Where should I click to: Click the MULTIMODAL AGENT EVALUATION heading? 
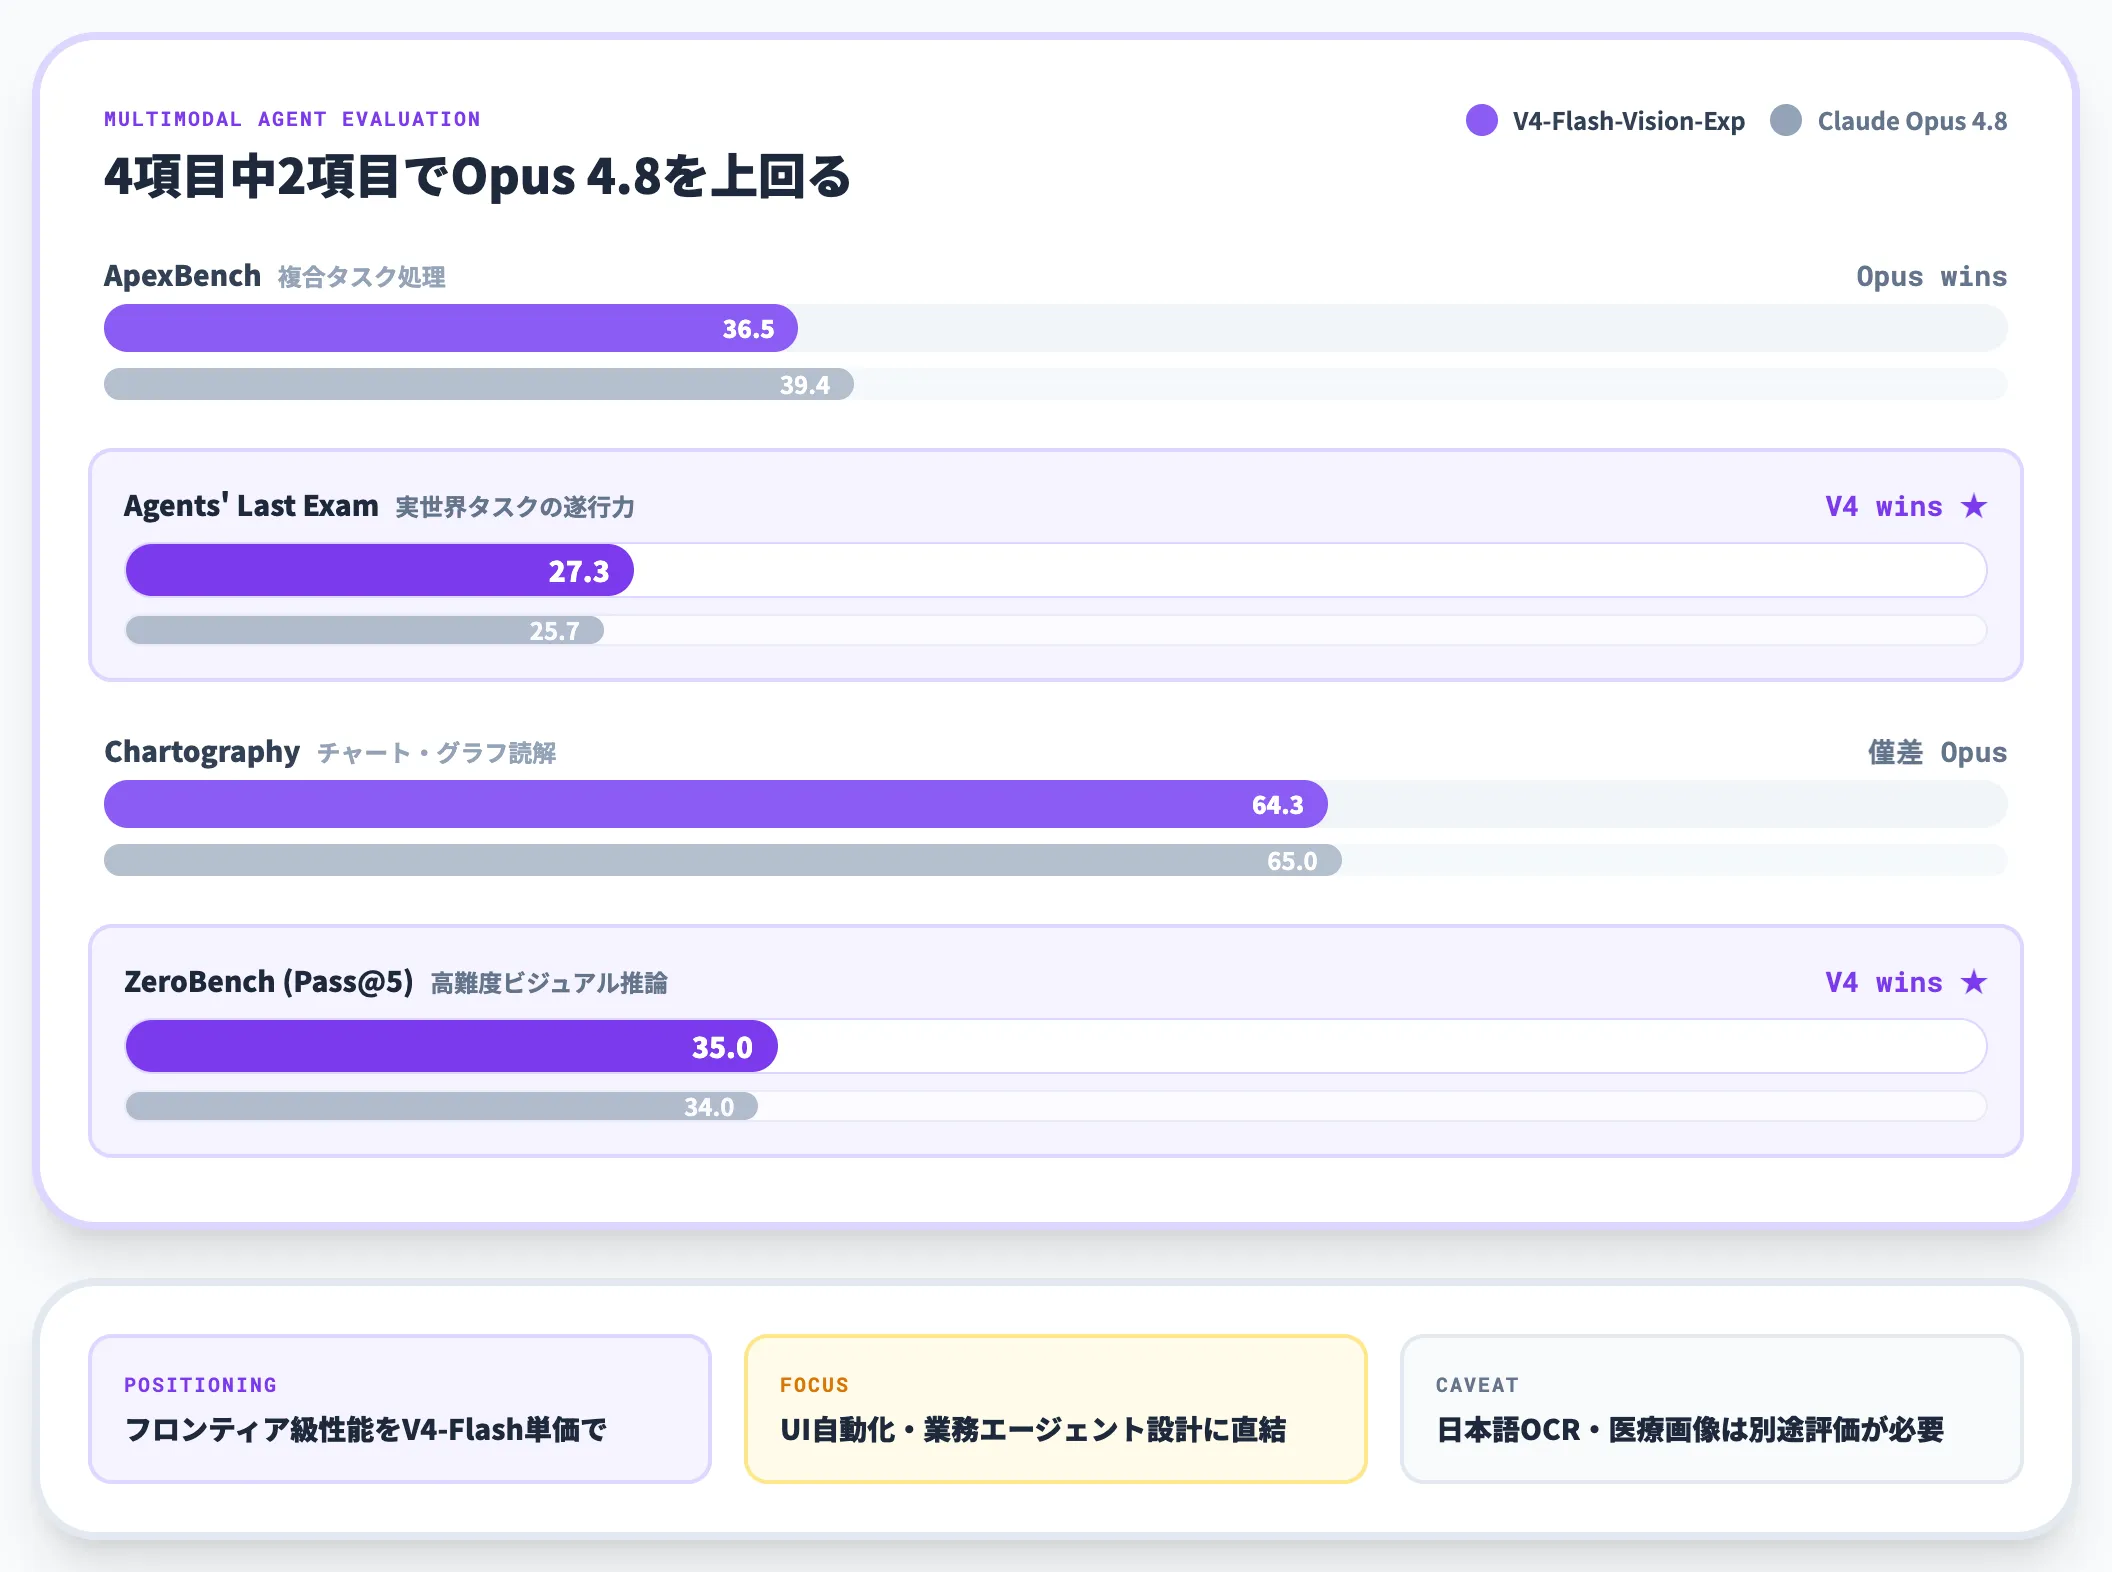pyautogui.click(x=292, y=119)
